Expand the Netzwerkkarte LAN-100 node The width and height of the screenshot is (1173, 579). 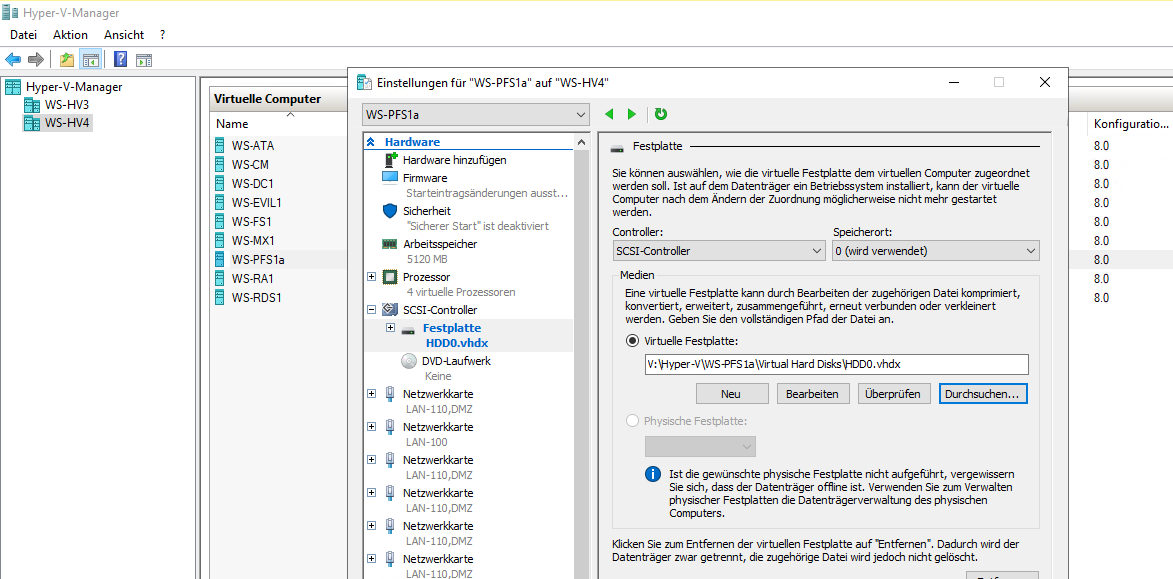(372, 426)
